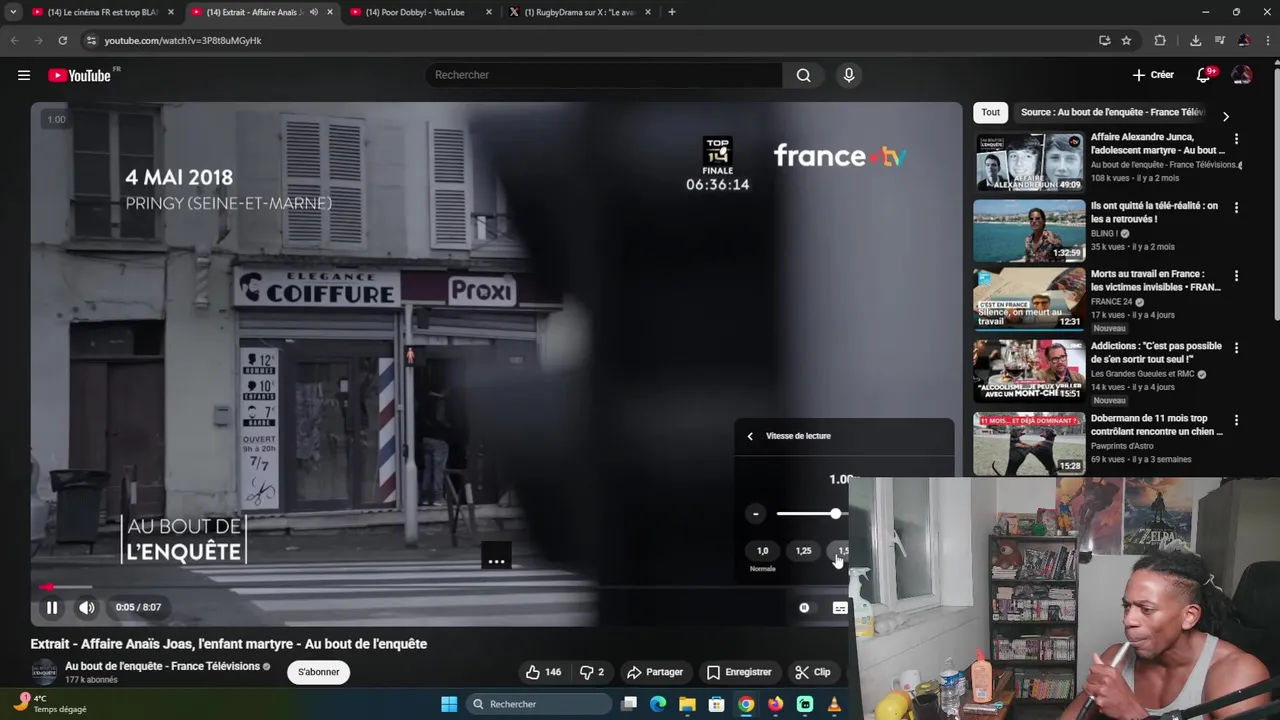Open the Dobermann de 11 mois video thumbnail
Image resolution: width=1280 pixels, height=720 pixels.
tap(1029, 444)
